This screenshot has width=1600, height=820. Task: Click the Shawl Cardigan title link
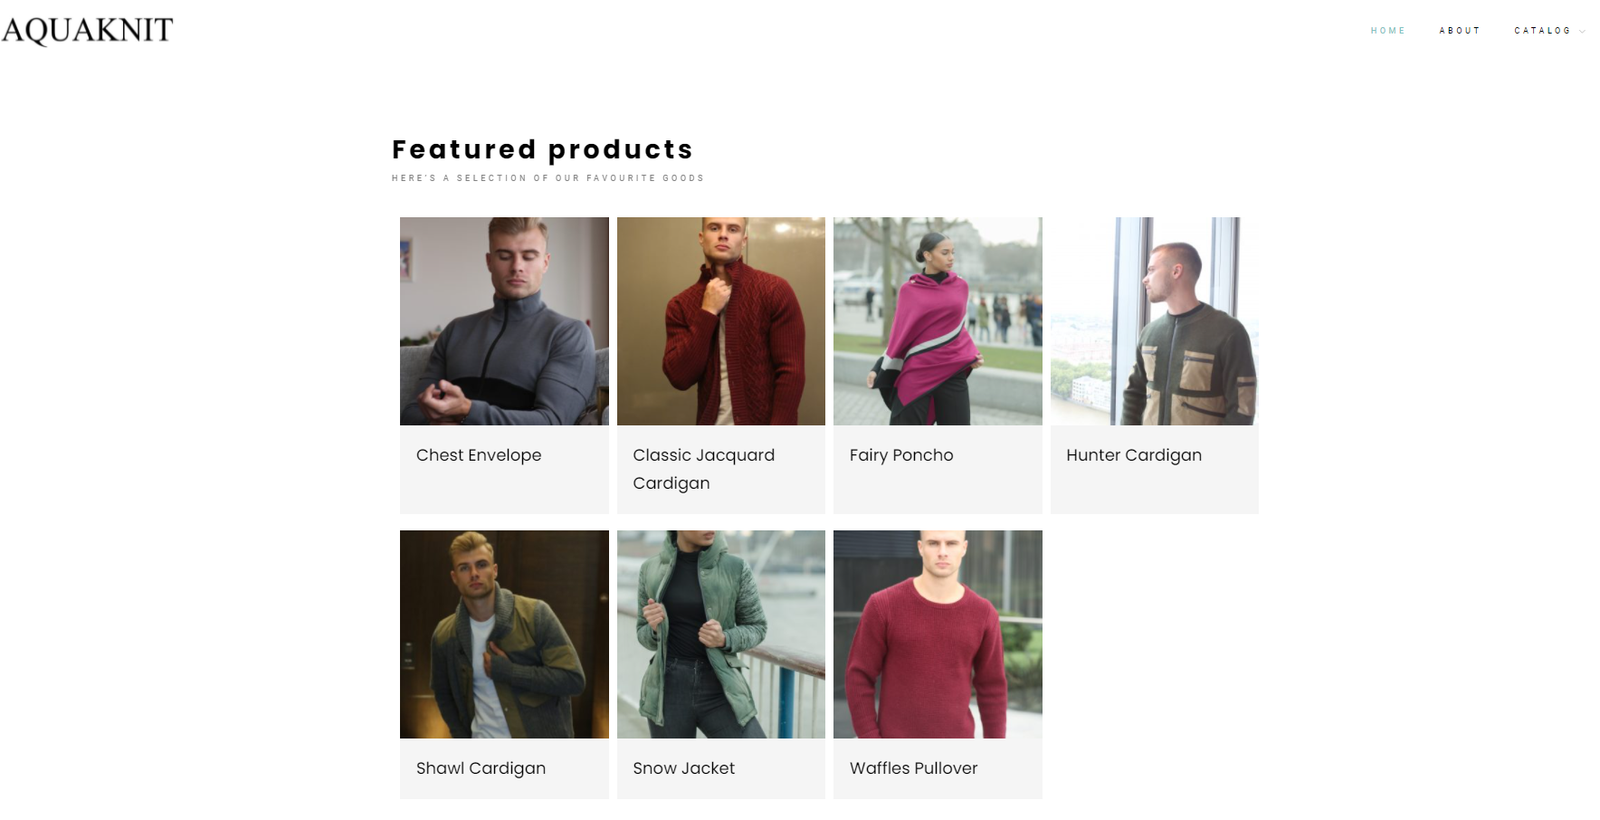click(481, 768)
